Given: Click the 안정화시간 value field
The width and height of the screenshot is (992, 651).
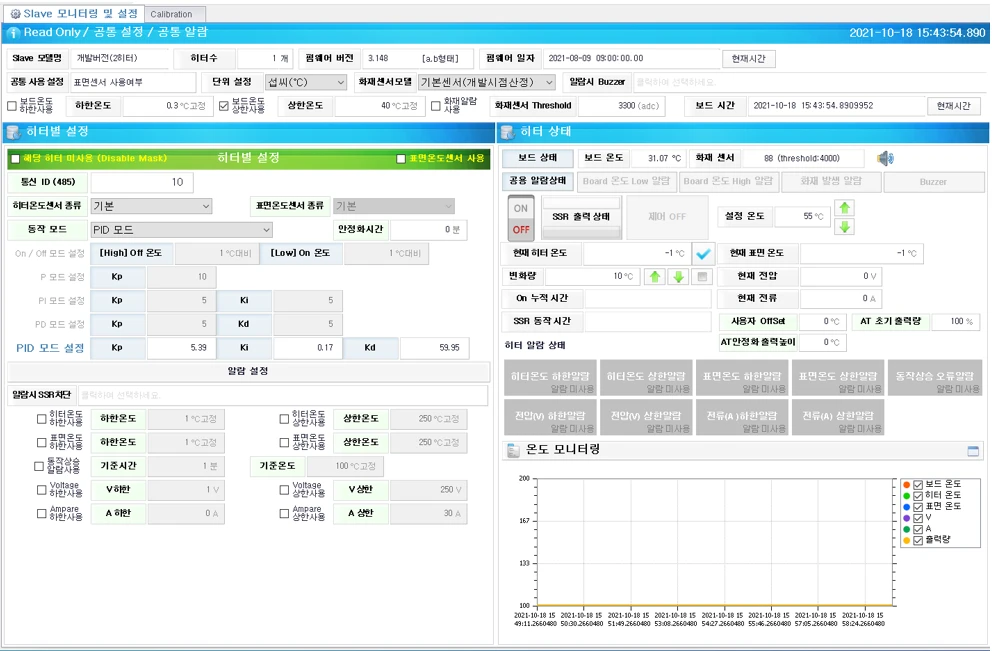Looking at the screenshot, I should click(428, 230).
